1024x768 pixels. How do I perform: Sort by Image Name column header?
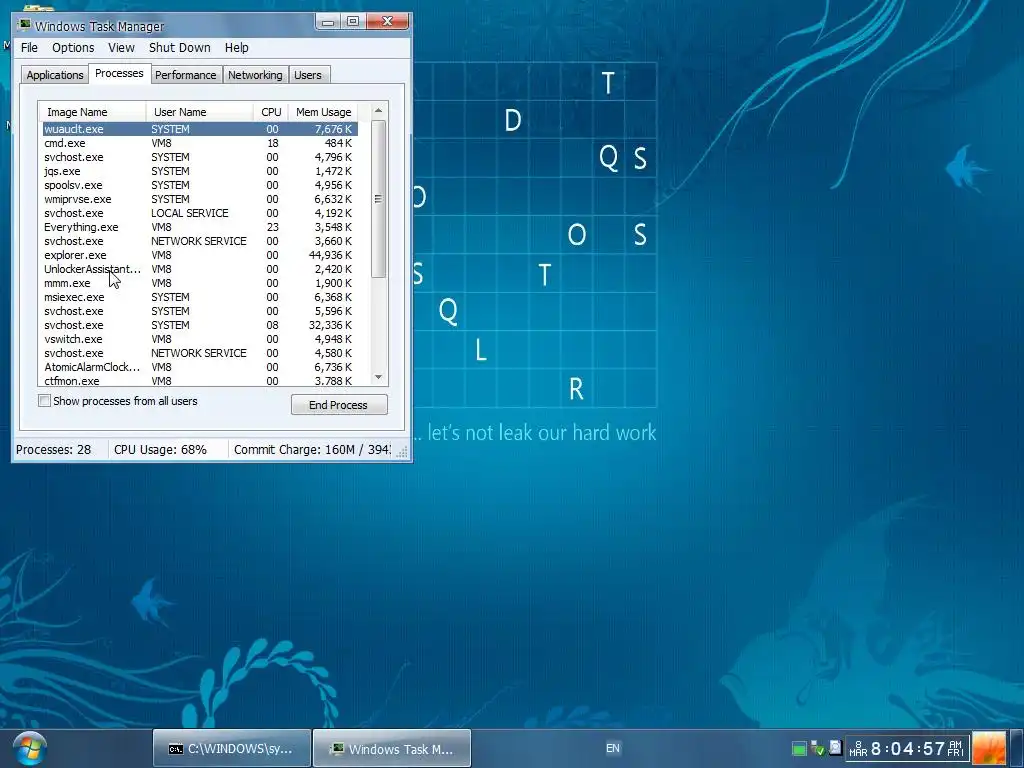(92, 112)
